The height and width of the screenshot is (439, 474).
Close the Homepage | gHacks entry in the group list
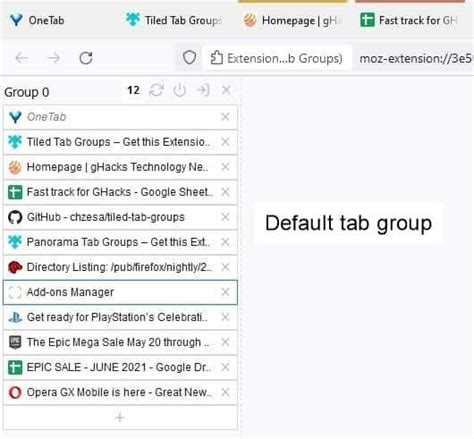(x=225, y=167)
